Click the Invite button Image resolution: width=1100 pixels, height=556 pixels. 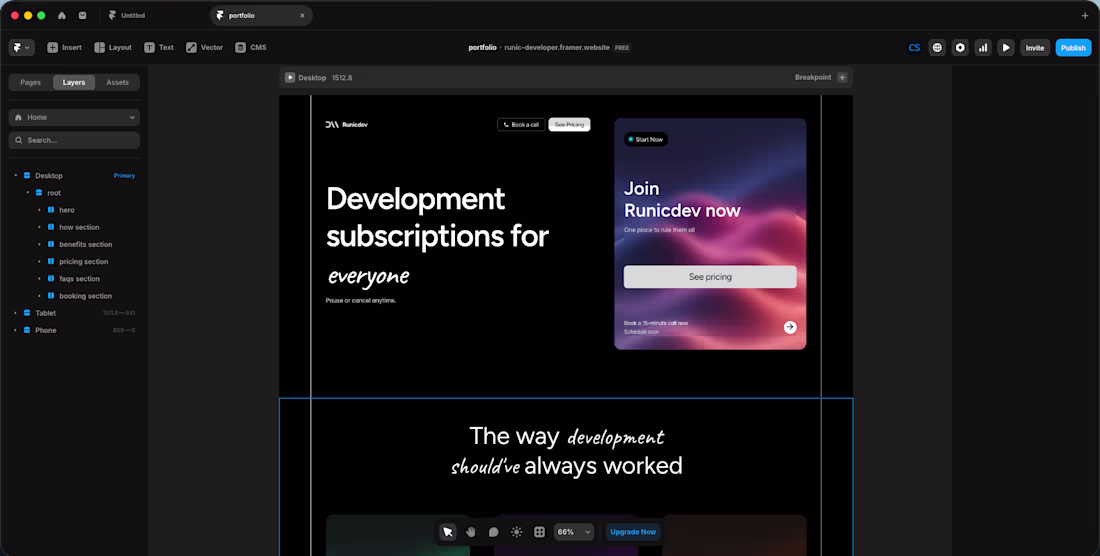[x=1035, y=48]
